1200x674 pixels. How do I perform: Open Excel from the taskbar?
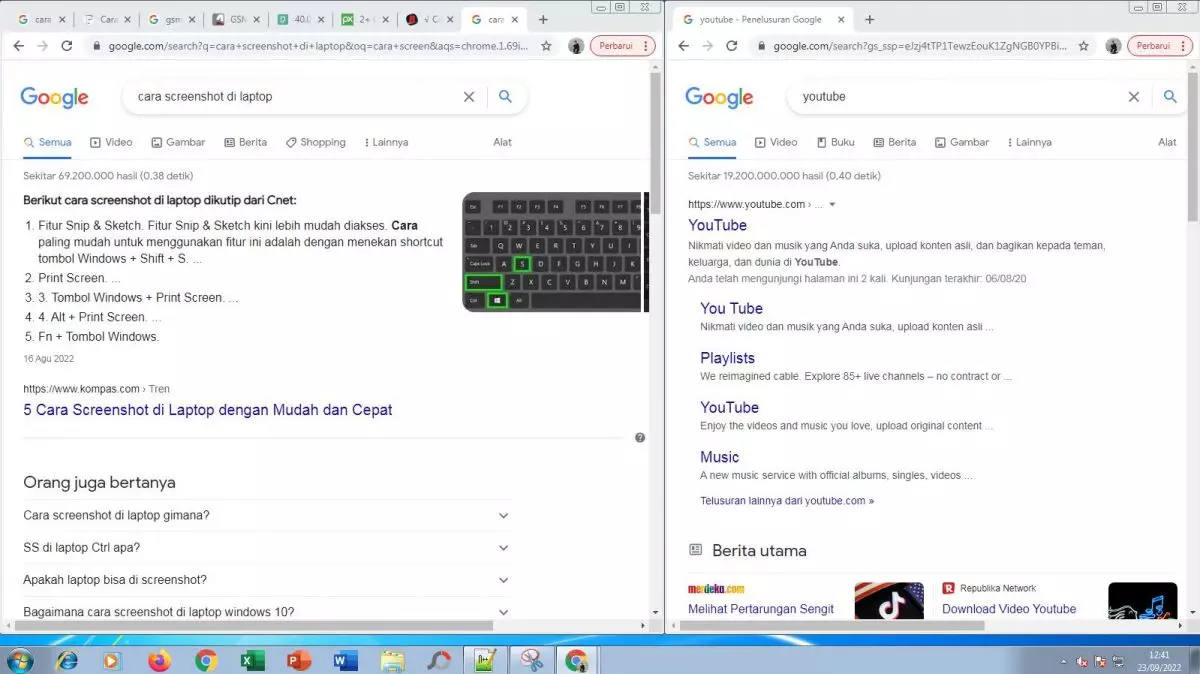(x=252, y=660)
